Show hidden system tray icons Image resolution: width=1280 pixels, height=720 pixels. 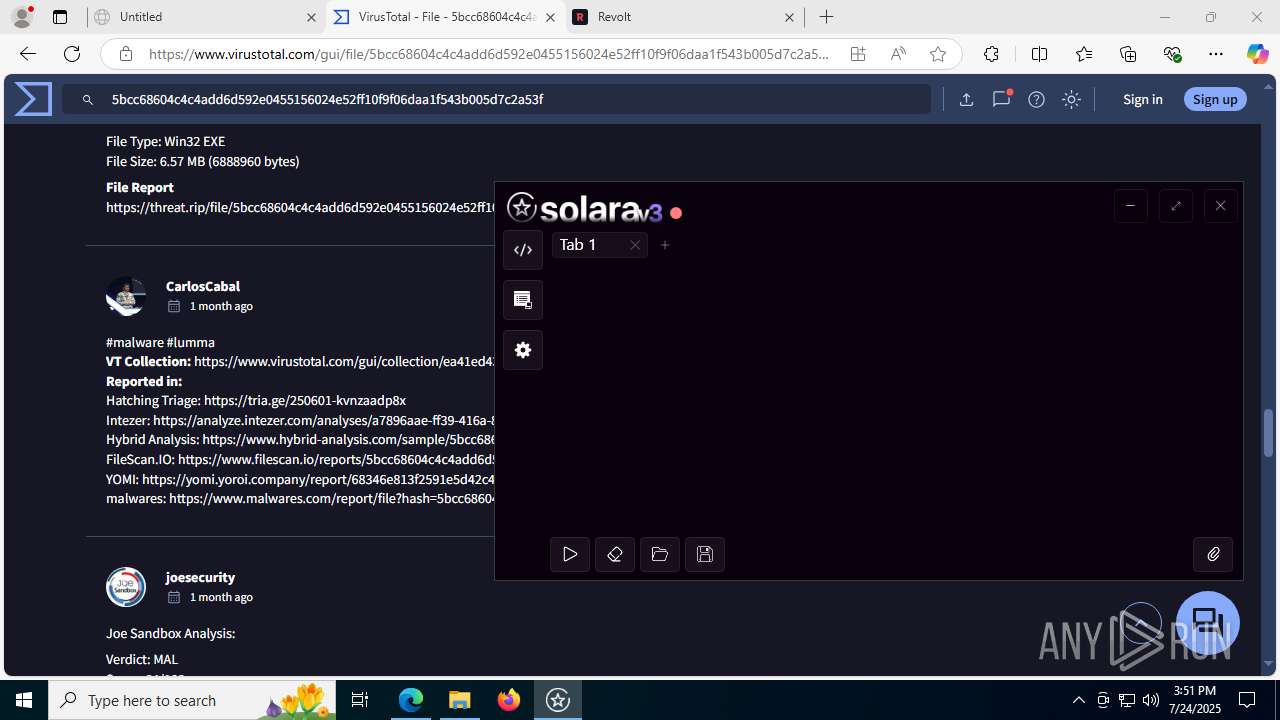pos(1078,700)
